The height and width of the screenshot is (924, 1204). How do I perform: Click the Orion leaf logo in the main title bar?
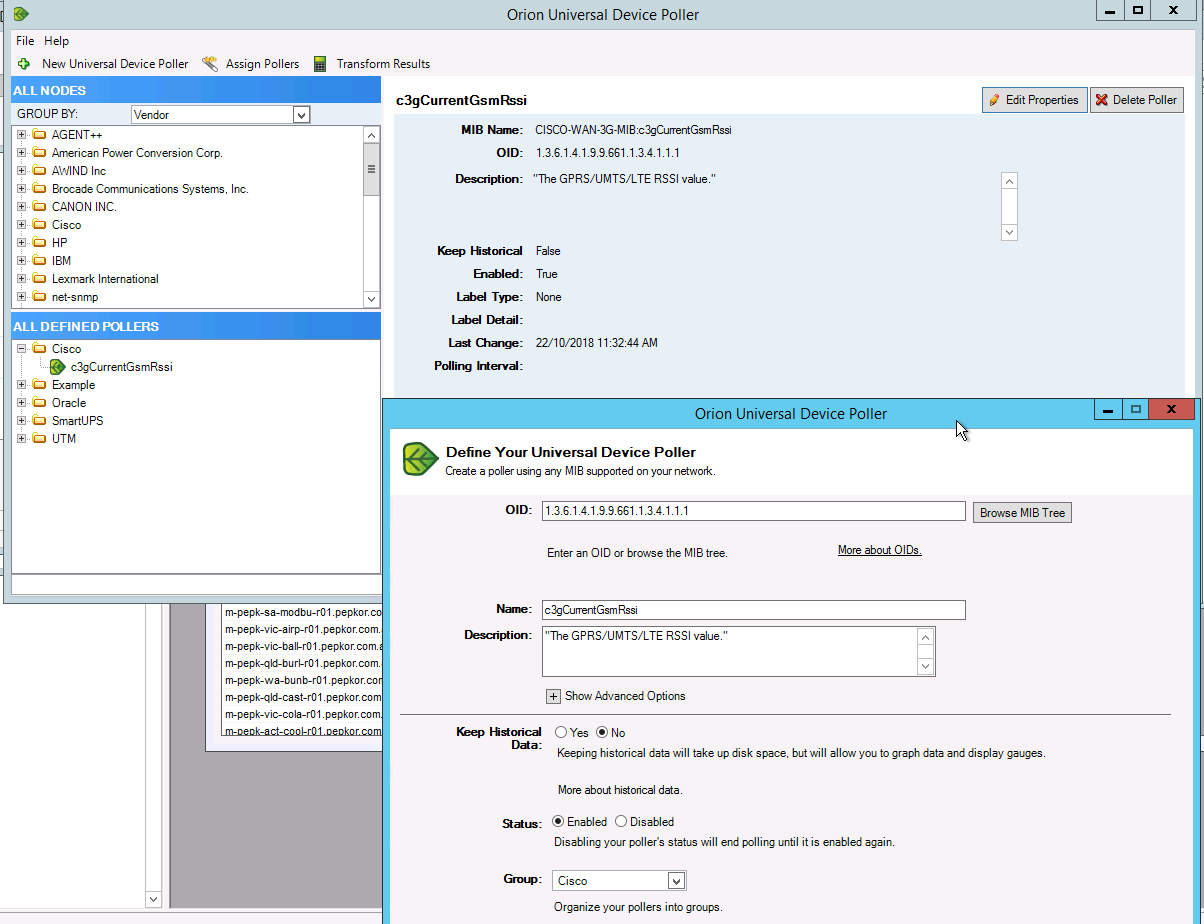click(21, 14)
